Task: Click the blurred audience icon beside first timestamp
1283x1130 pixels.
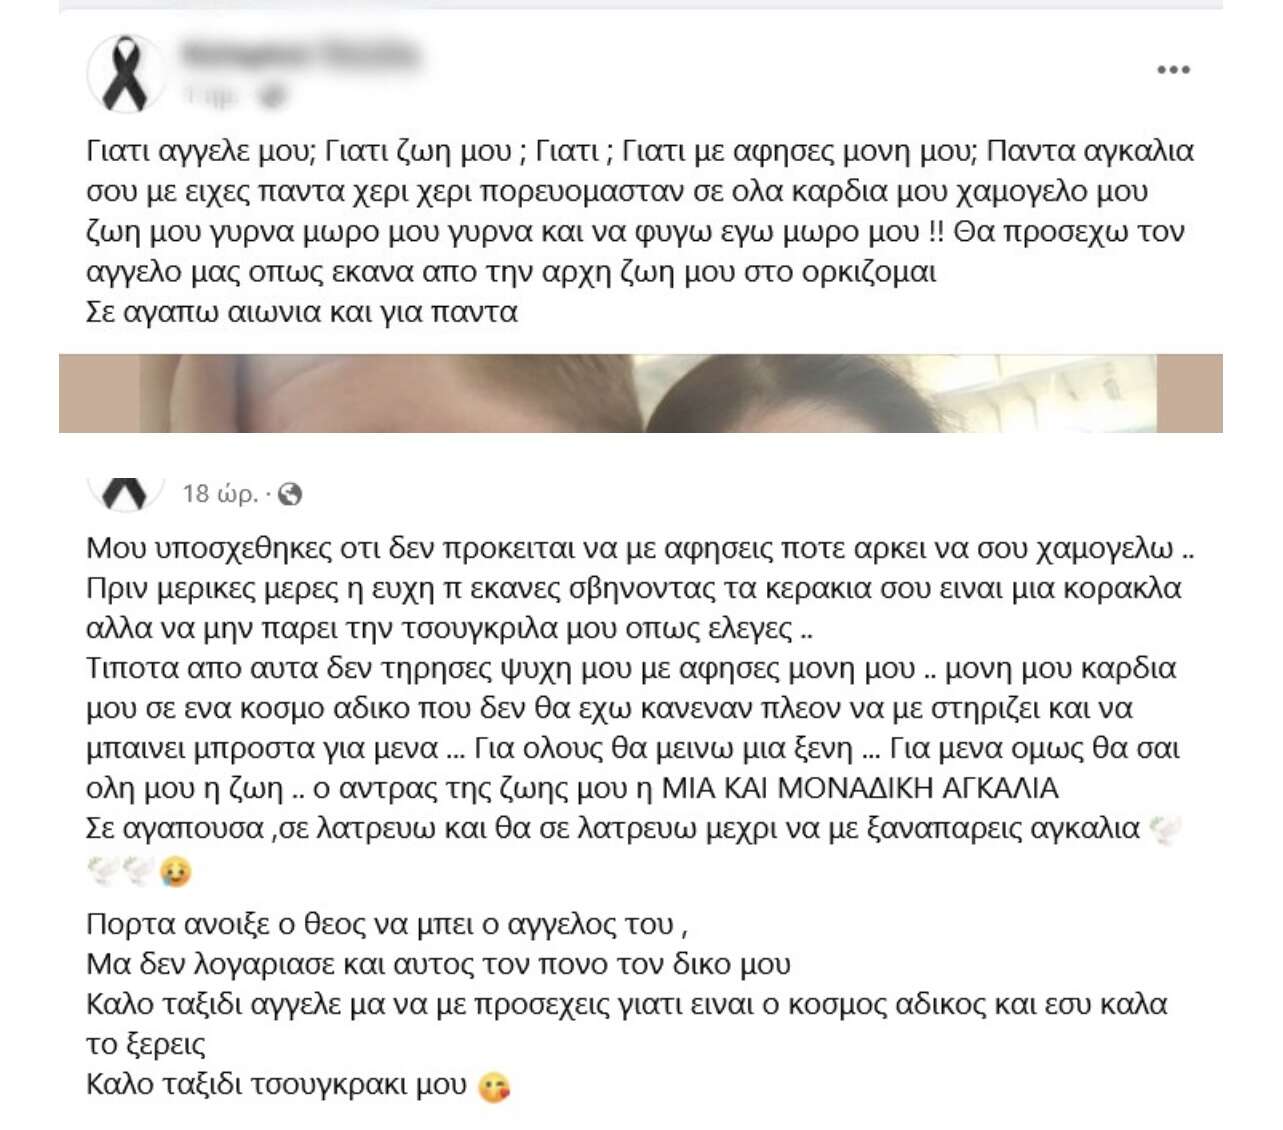Action: coord(270,97)
